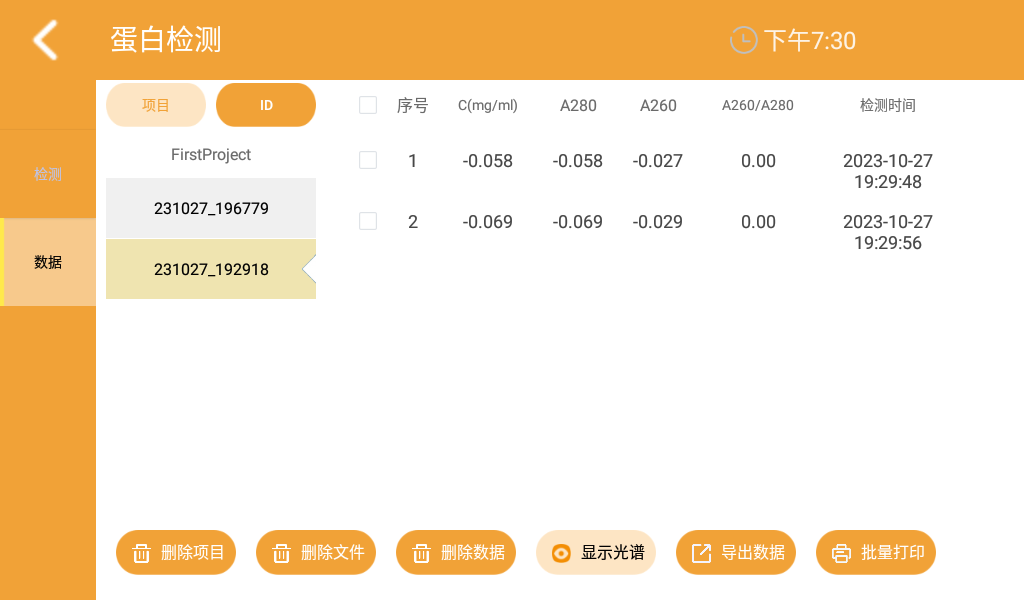This screenshot has height=600, width=1024.
Task: Select the ID tab
Action: click(266, 104)
